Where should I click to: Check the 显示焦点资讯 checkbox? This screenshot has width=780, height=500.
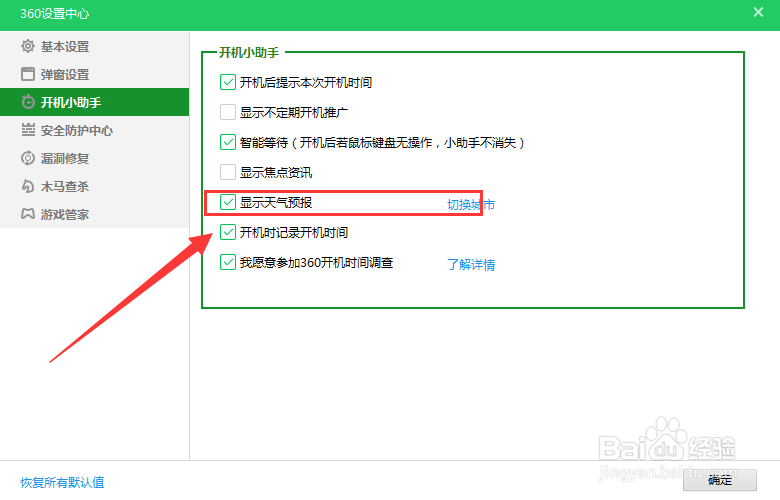[228, 172]
